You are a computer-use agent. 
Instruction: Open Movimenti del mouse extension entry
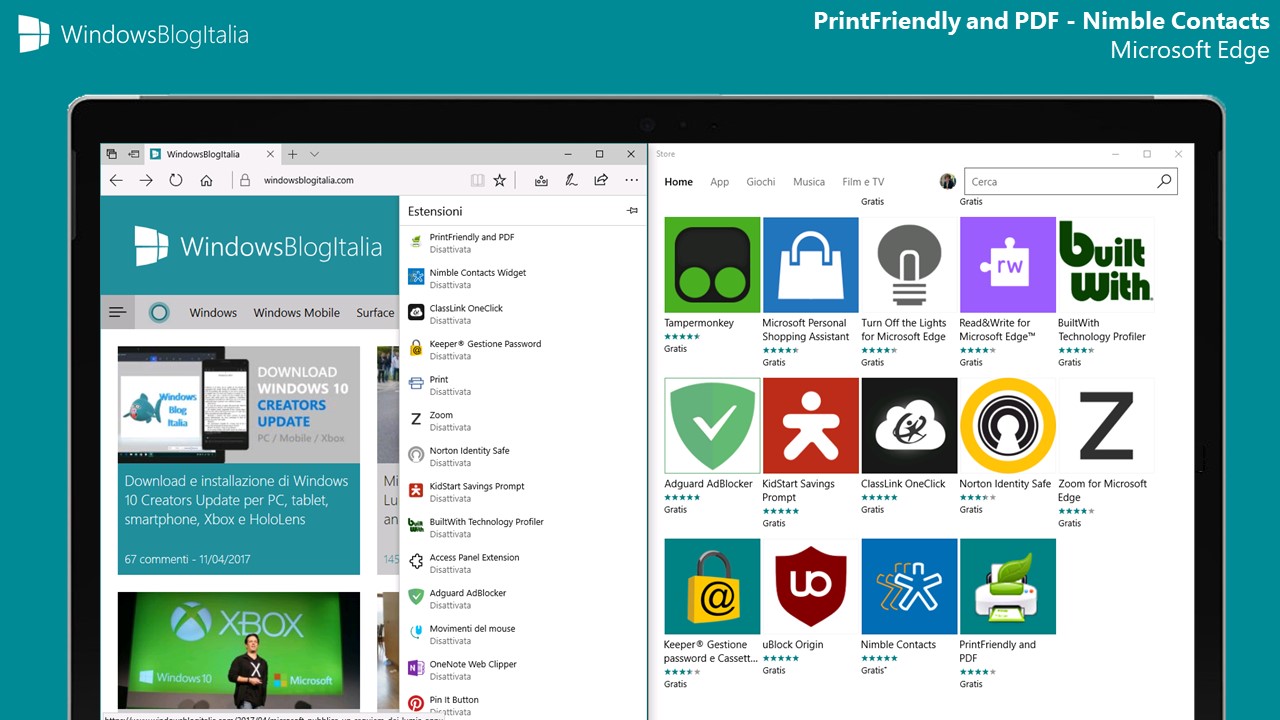pos(523,634)
